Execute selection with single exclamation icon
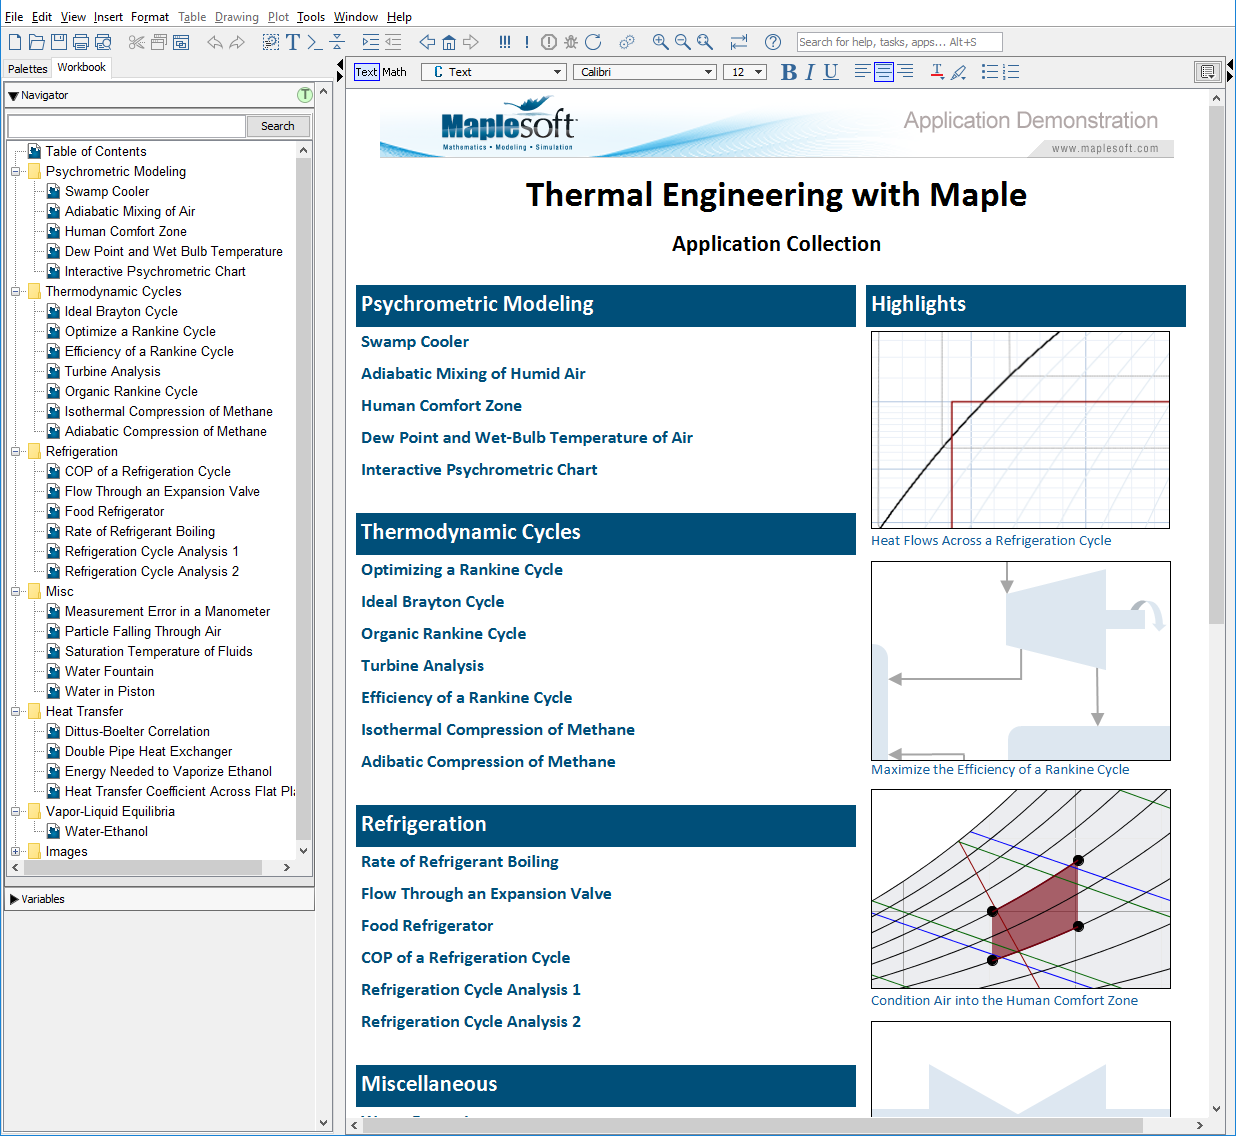 coord(526,42)
